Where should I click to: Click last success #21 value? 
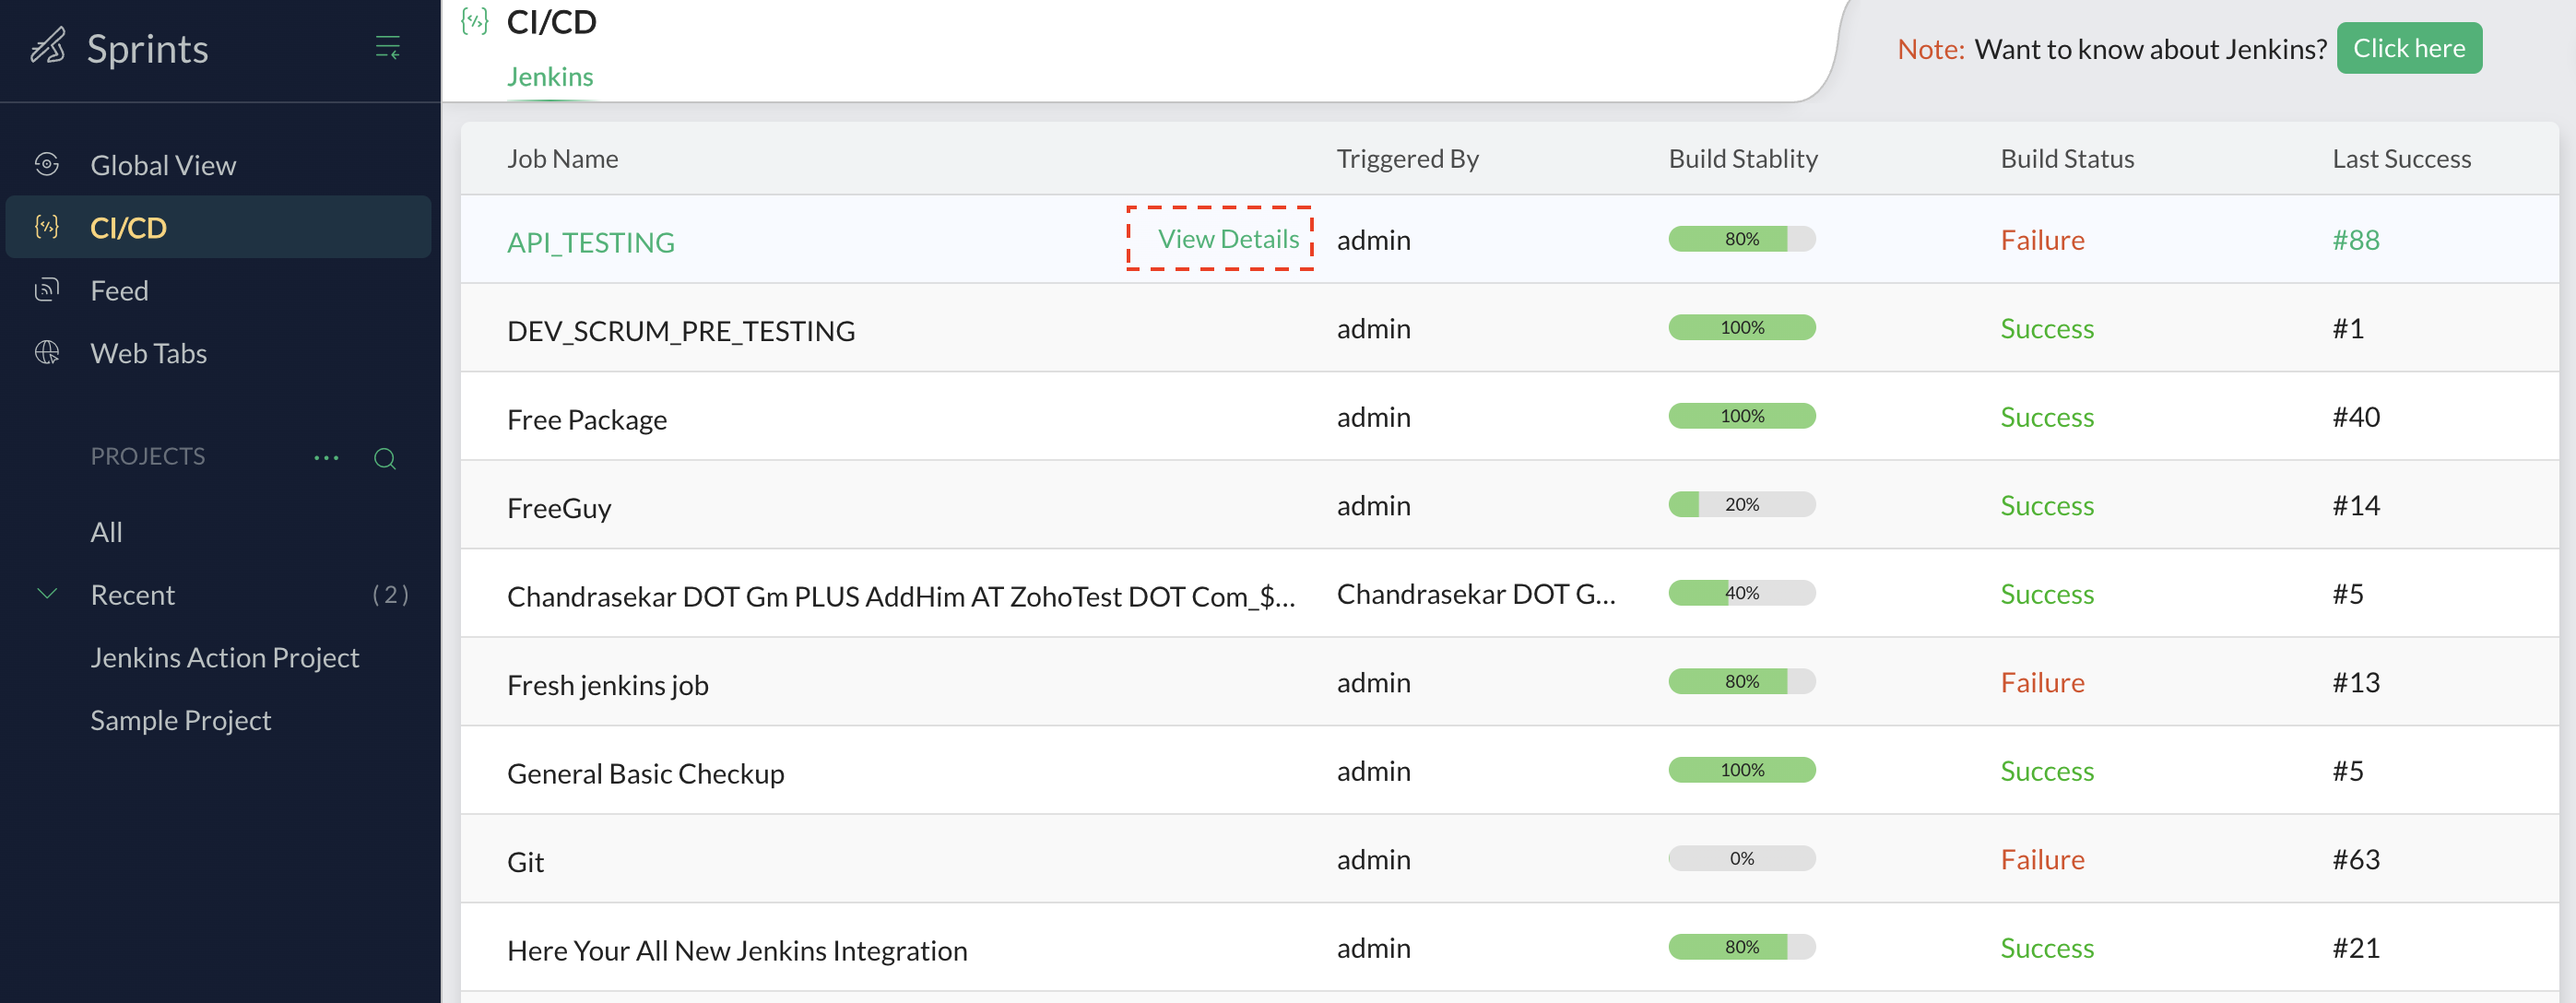2356,948
